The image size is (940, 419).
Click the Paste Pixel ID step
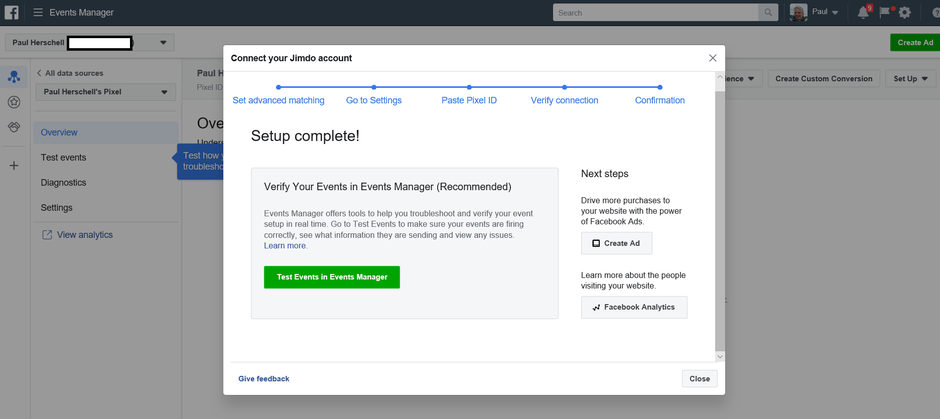click(x=469, y=100)
